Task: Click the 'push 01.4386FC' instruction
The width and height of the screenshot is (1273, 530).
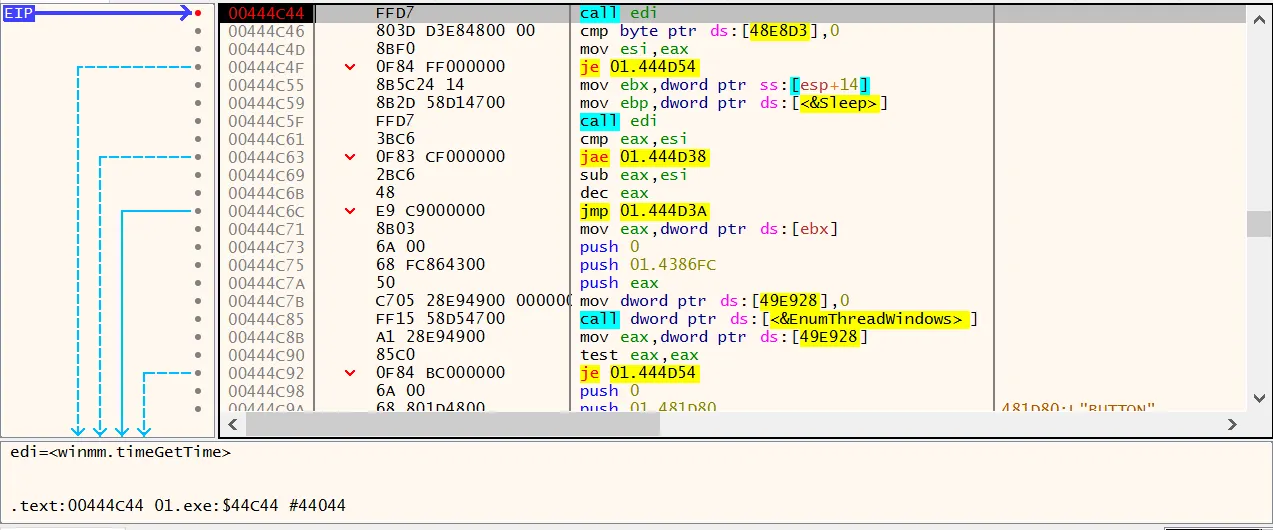Action: (x=648, y=265)
